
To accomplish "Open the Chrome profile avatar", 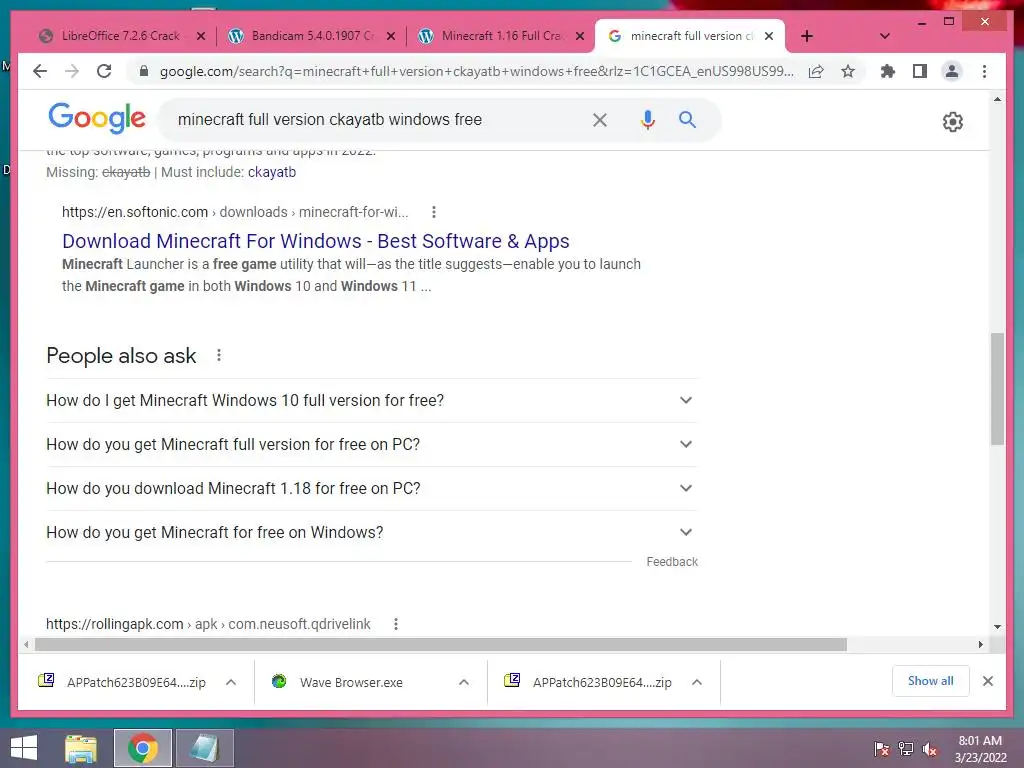I will pyautogui.click(x=952, y=71).
